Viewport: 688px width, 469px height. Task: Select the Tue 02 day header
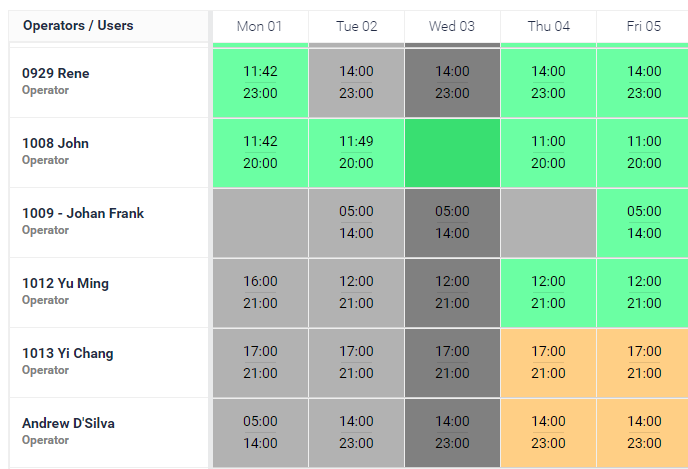click(x=356, y=26)
